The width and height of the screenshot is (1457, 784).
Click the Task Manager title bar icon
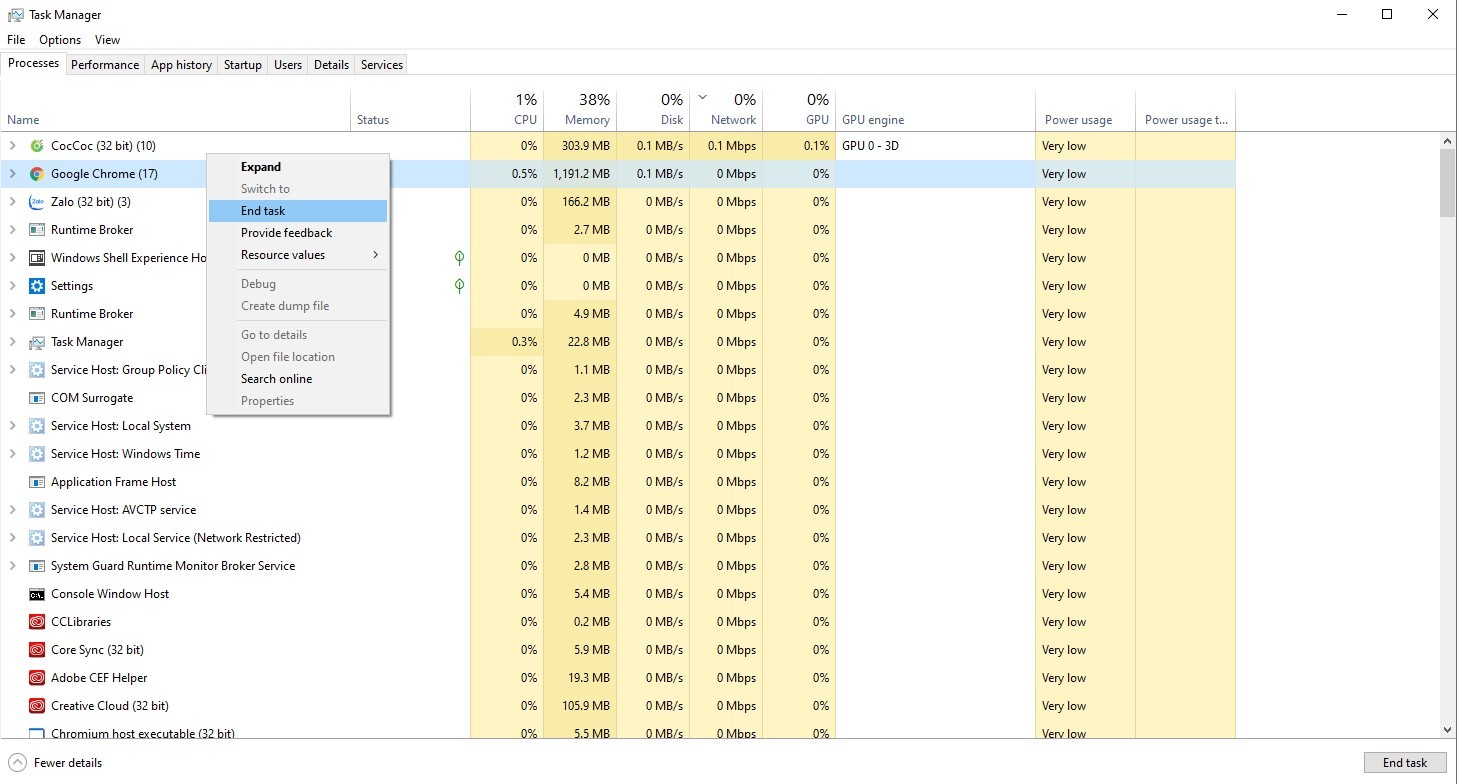[x=15, y=15]
